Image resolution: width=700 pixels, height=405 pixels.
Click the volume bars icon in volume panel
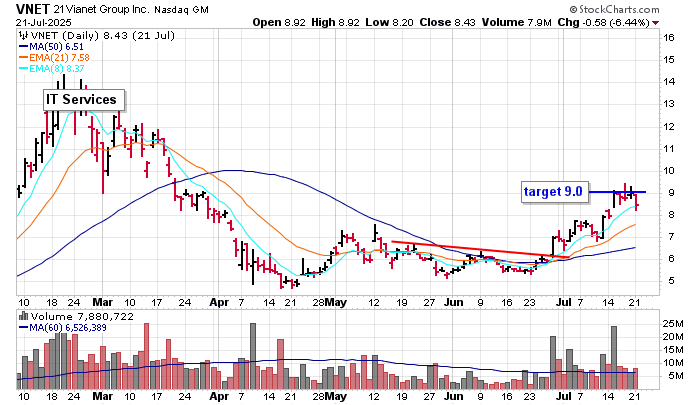pyautogui.click(x=23, y=317)
